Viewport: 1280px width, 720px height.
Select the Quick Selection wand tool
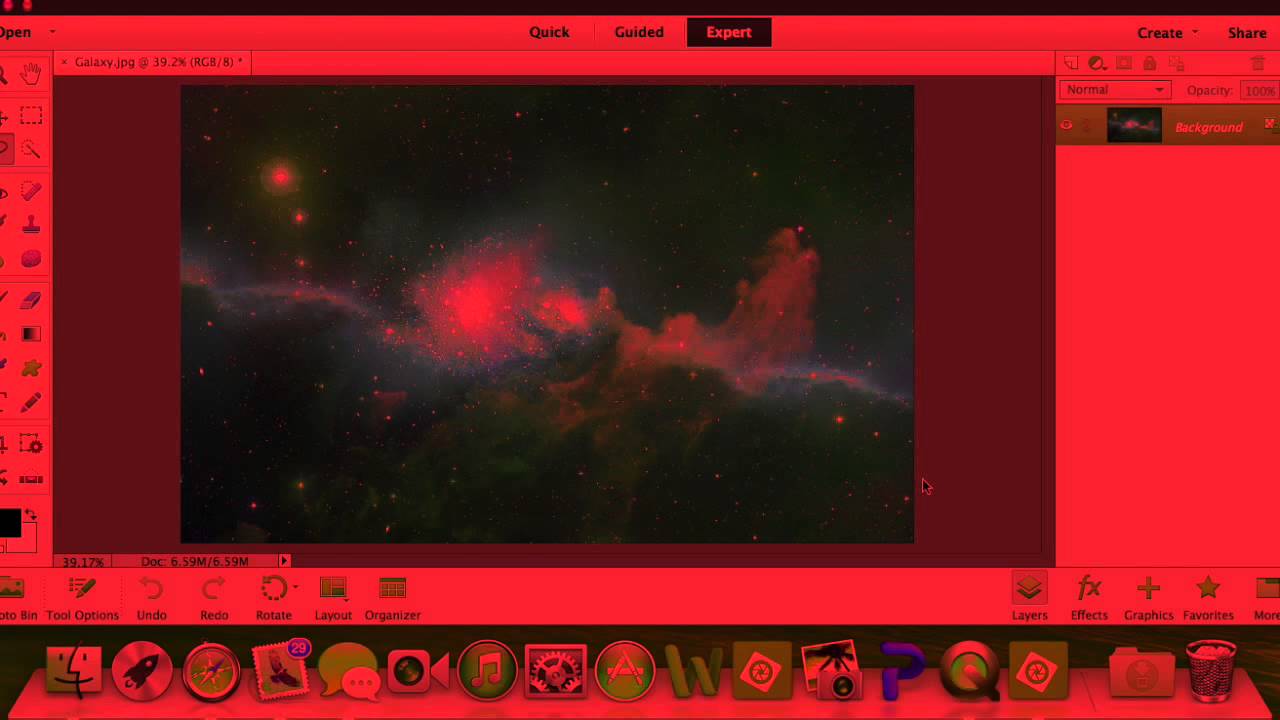[31, 150]
